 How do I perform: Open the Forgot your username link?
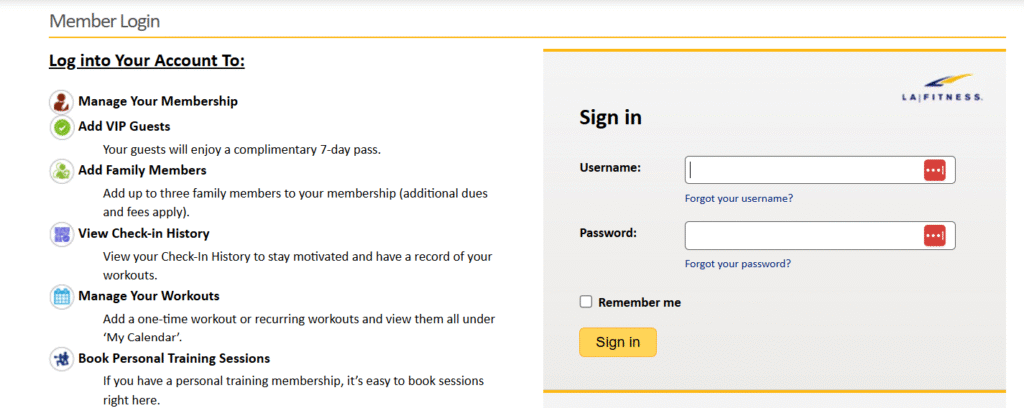(x=739, y=198)
